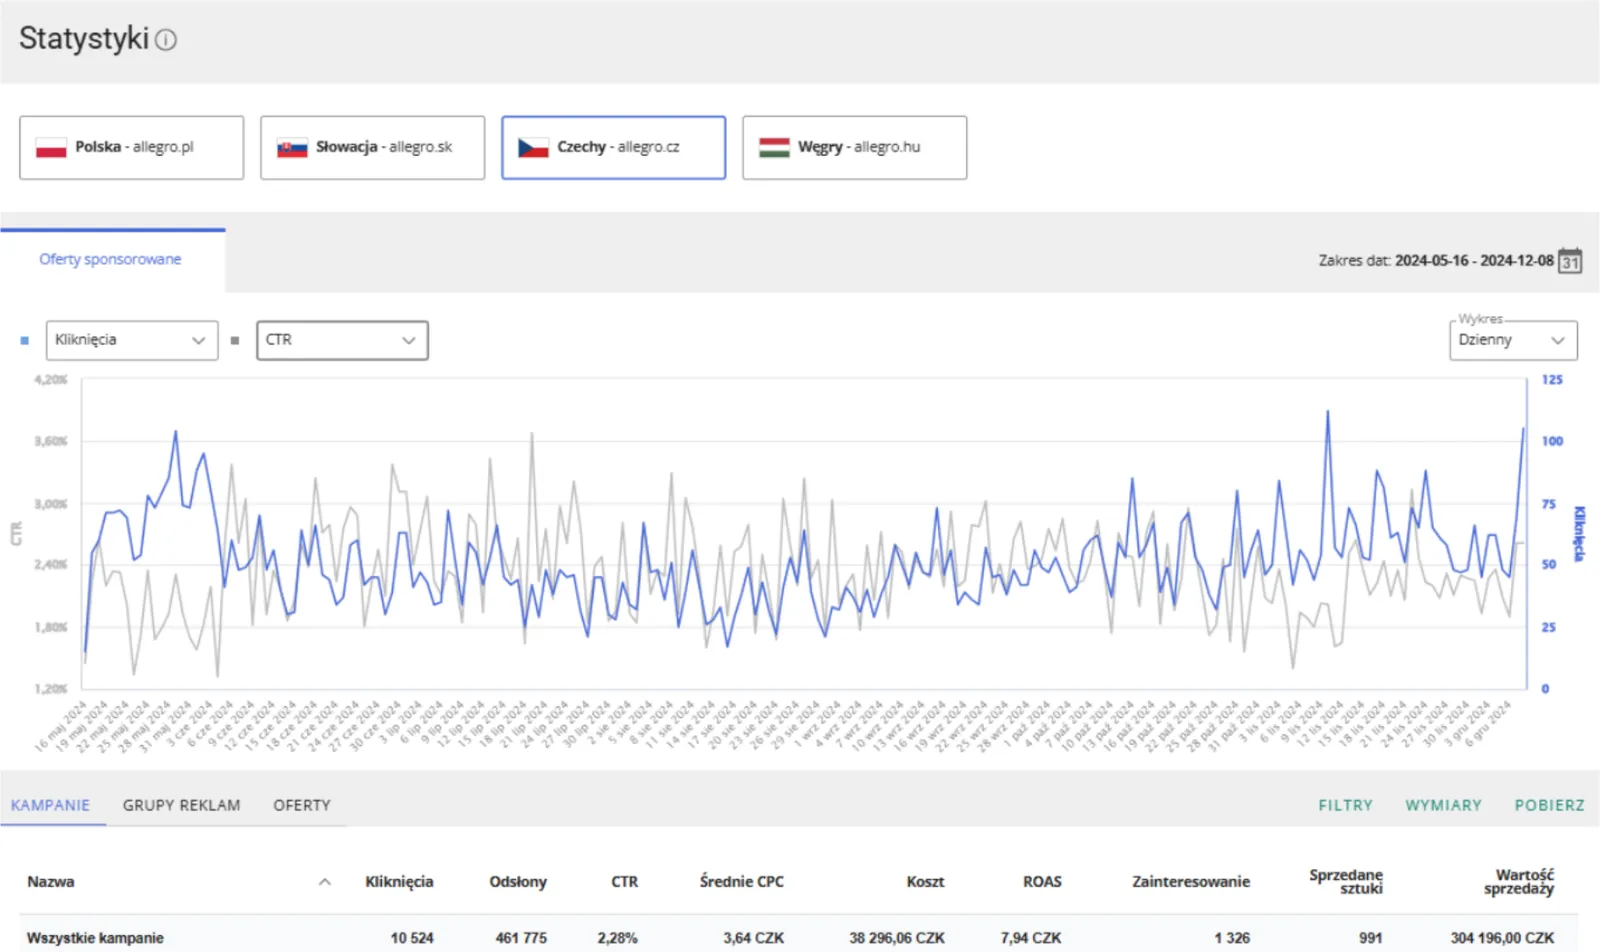Open the Kliknięcia metric dropdown
This screenshot has height=952, width=1600.
click(x=131, y=340)
